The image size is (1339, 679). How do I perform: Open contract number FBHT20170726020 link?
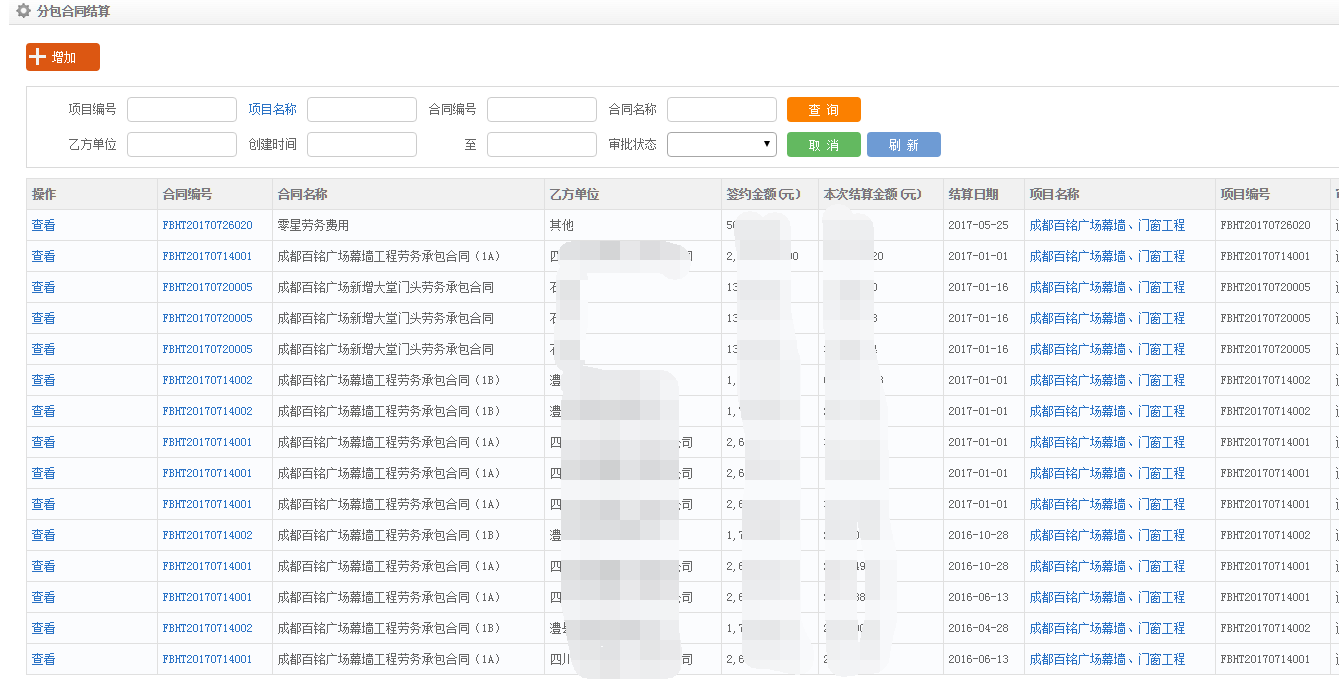coord(207,225)
